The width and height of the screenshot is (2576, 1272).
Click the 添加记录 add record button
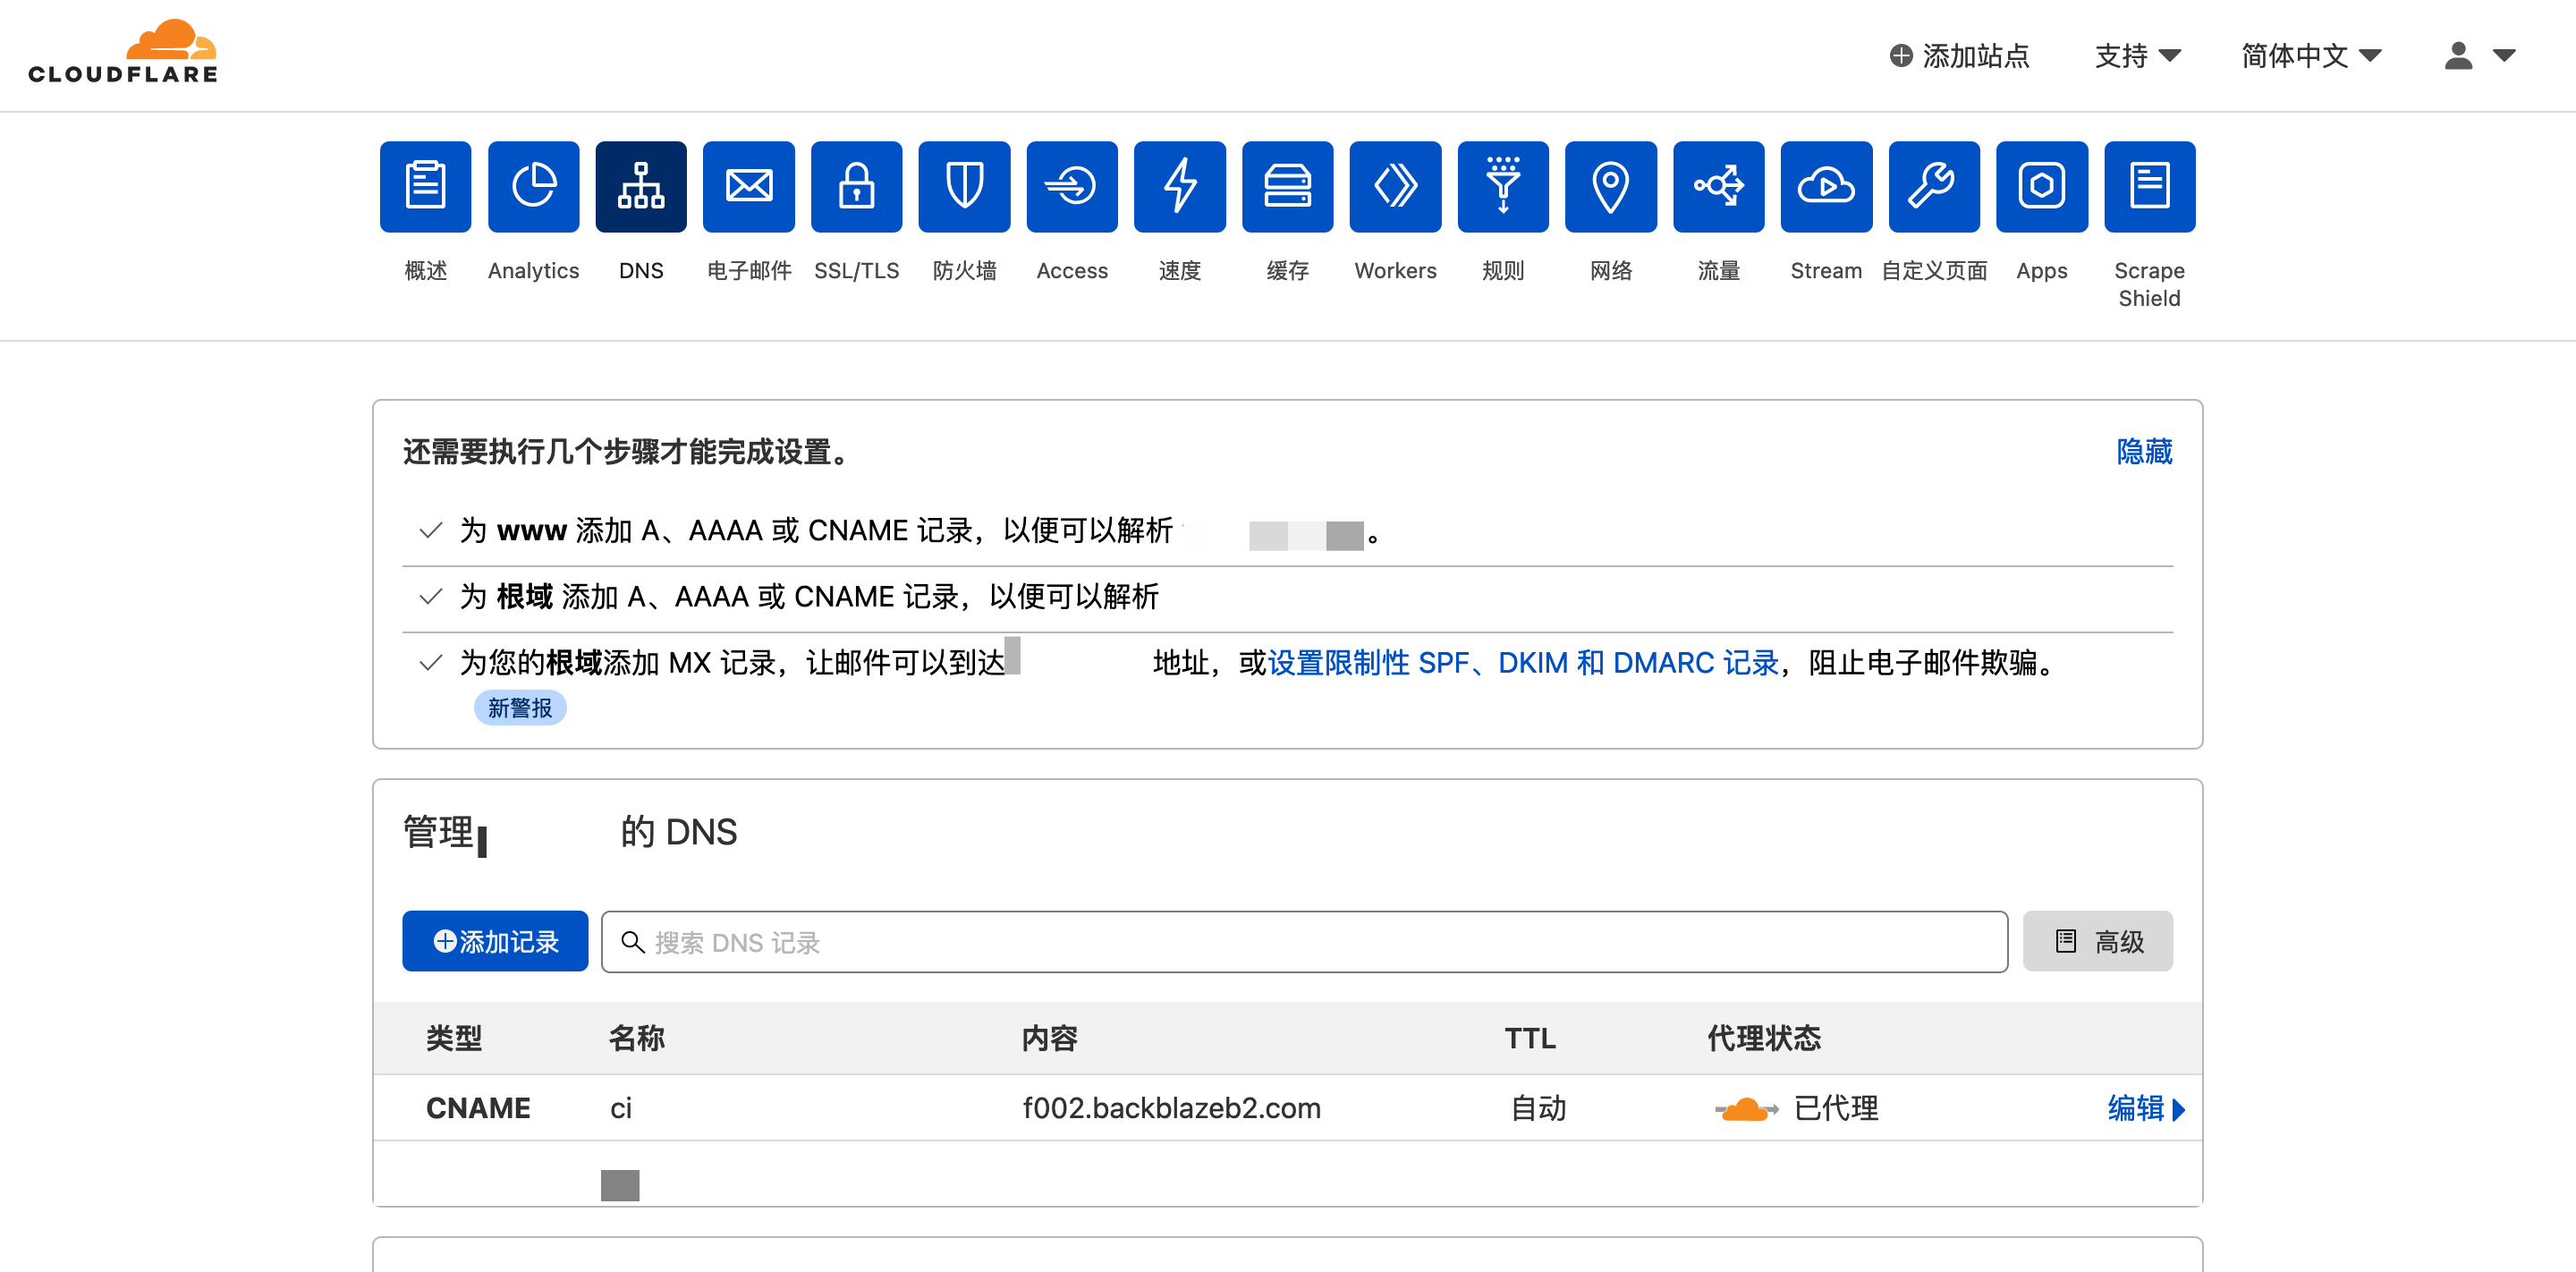[x=495, y=941]
